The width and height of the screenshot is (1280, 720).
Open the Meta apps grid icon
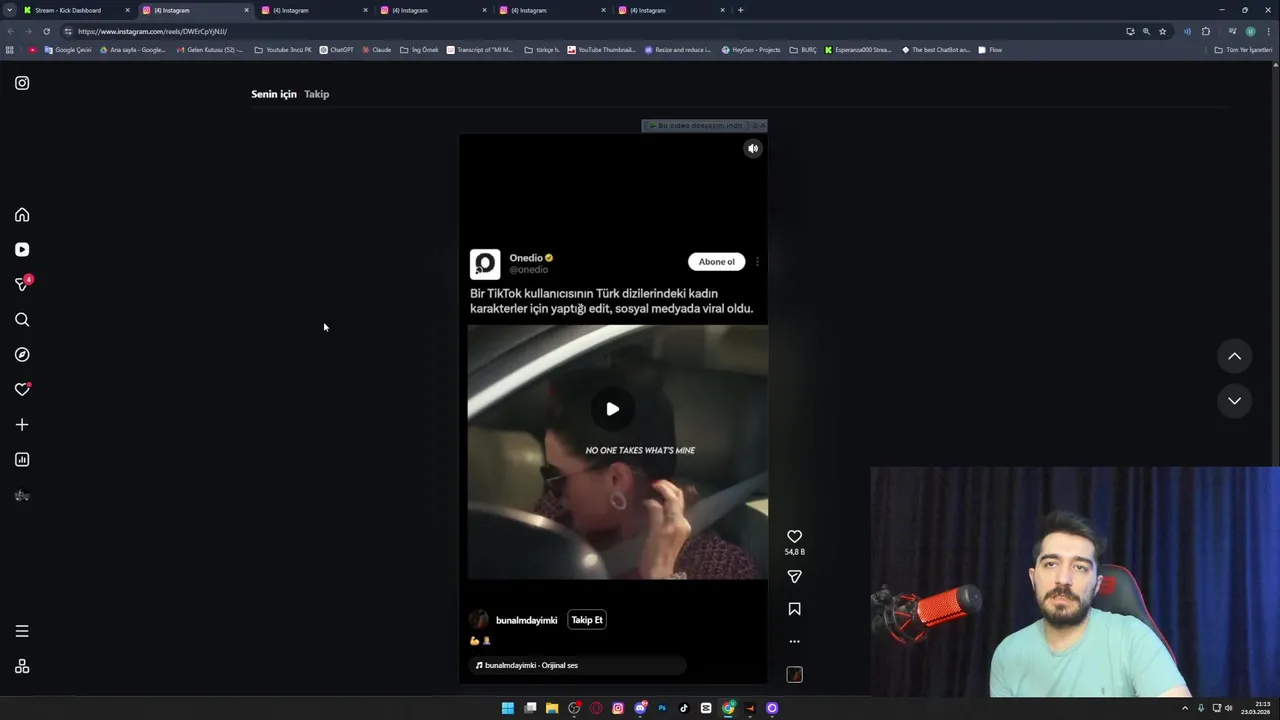click(22, 667)
